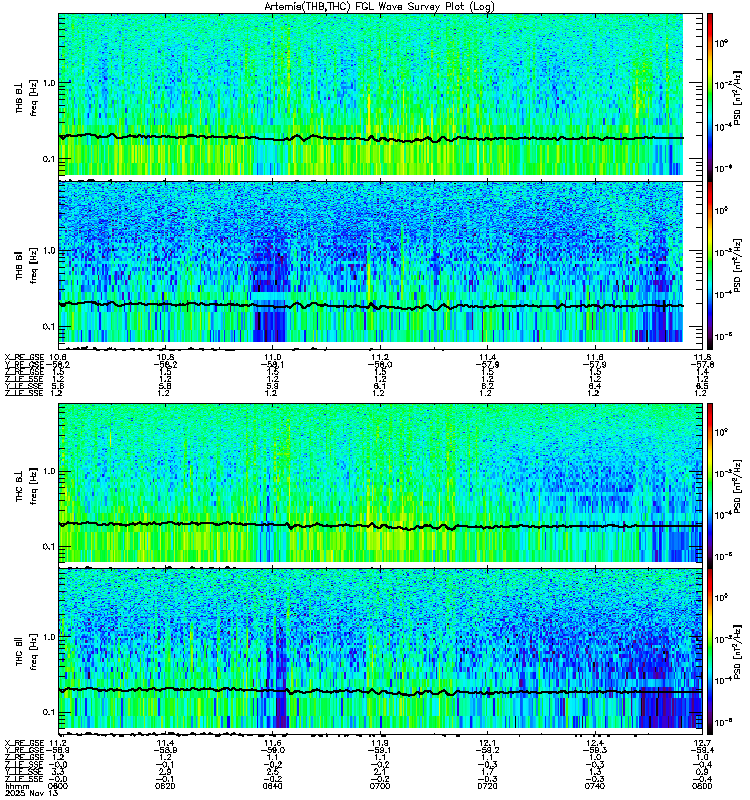The image size is (750, 800).
Task: Click the '1.0' frequency tick of the THB B⊥ panel
Action: [x=48, y=83]
